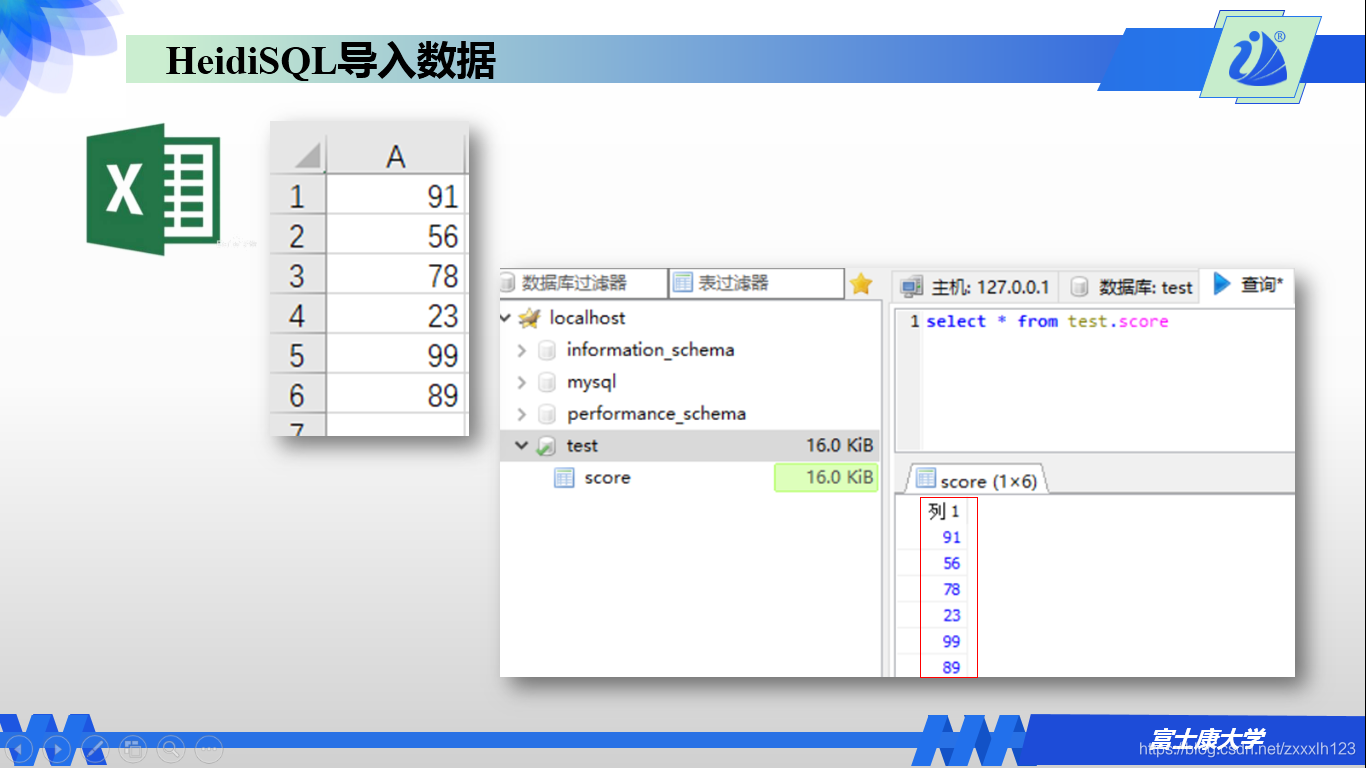Click the next slide arrow button

pos(57,748)
